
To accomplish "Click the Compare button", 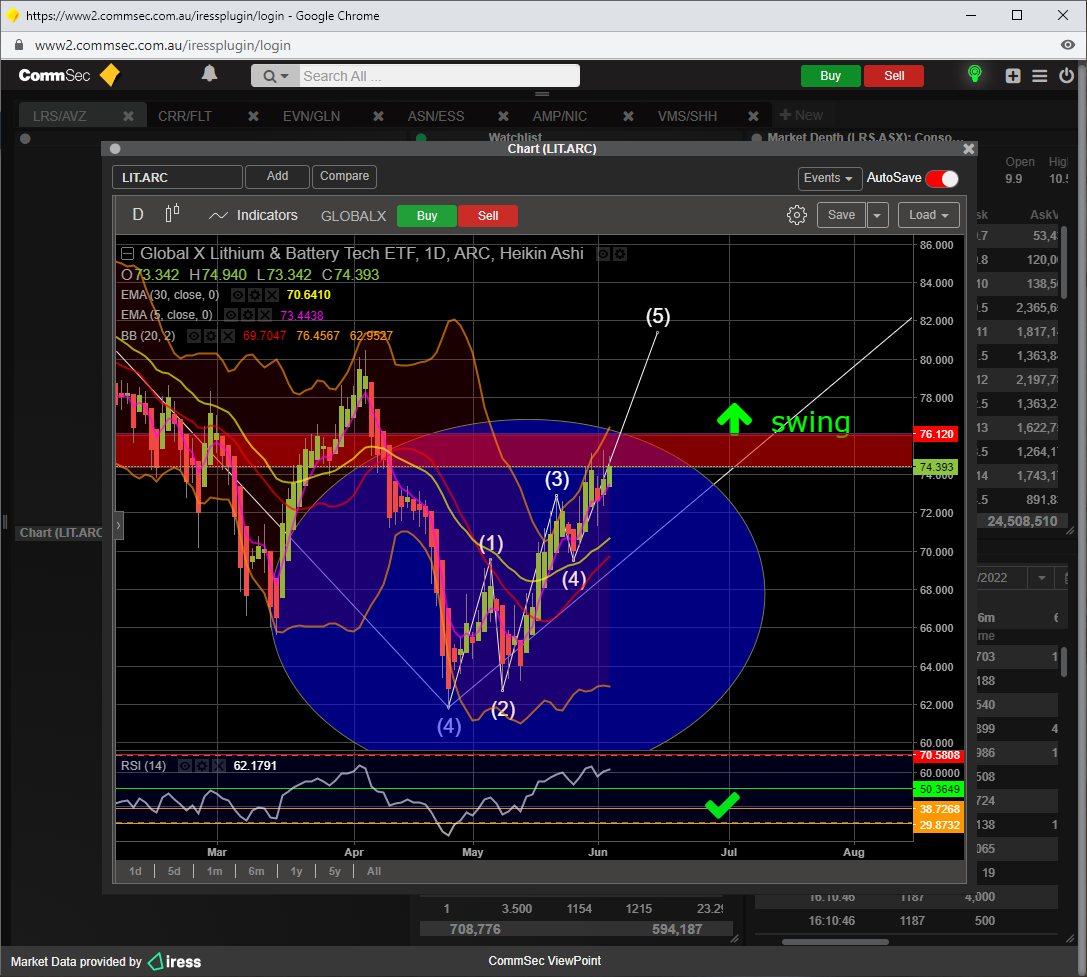I will [345, 176].
